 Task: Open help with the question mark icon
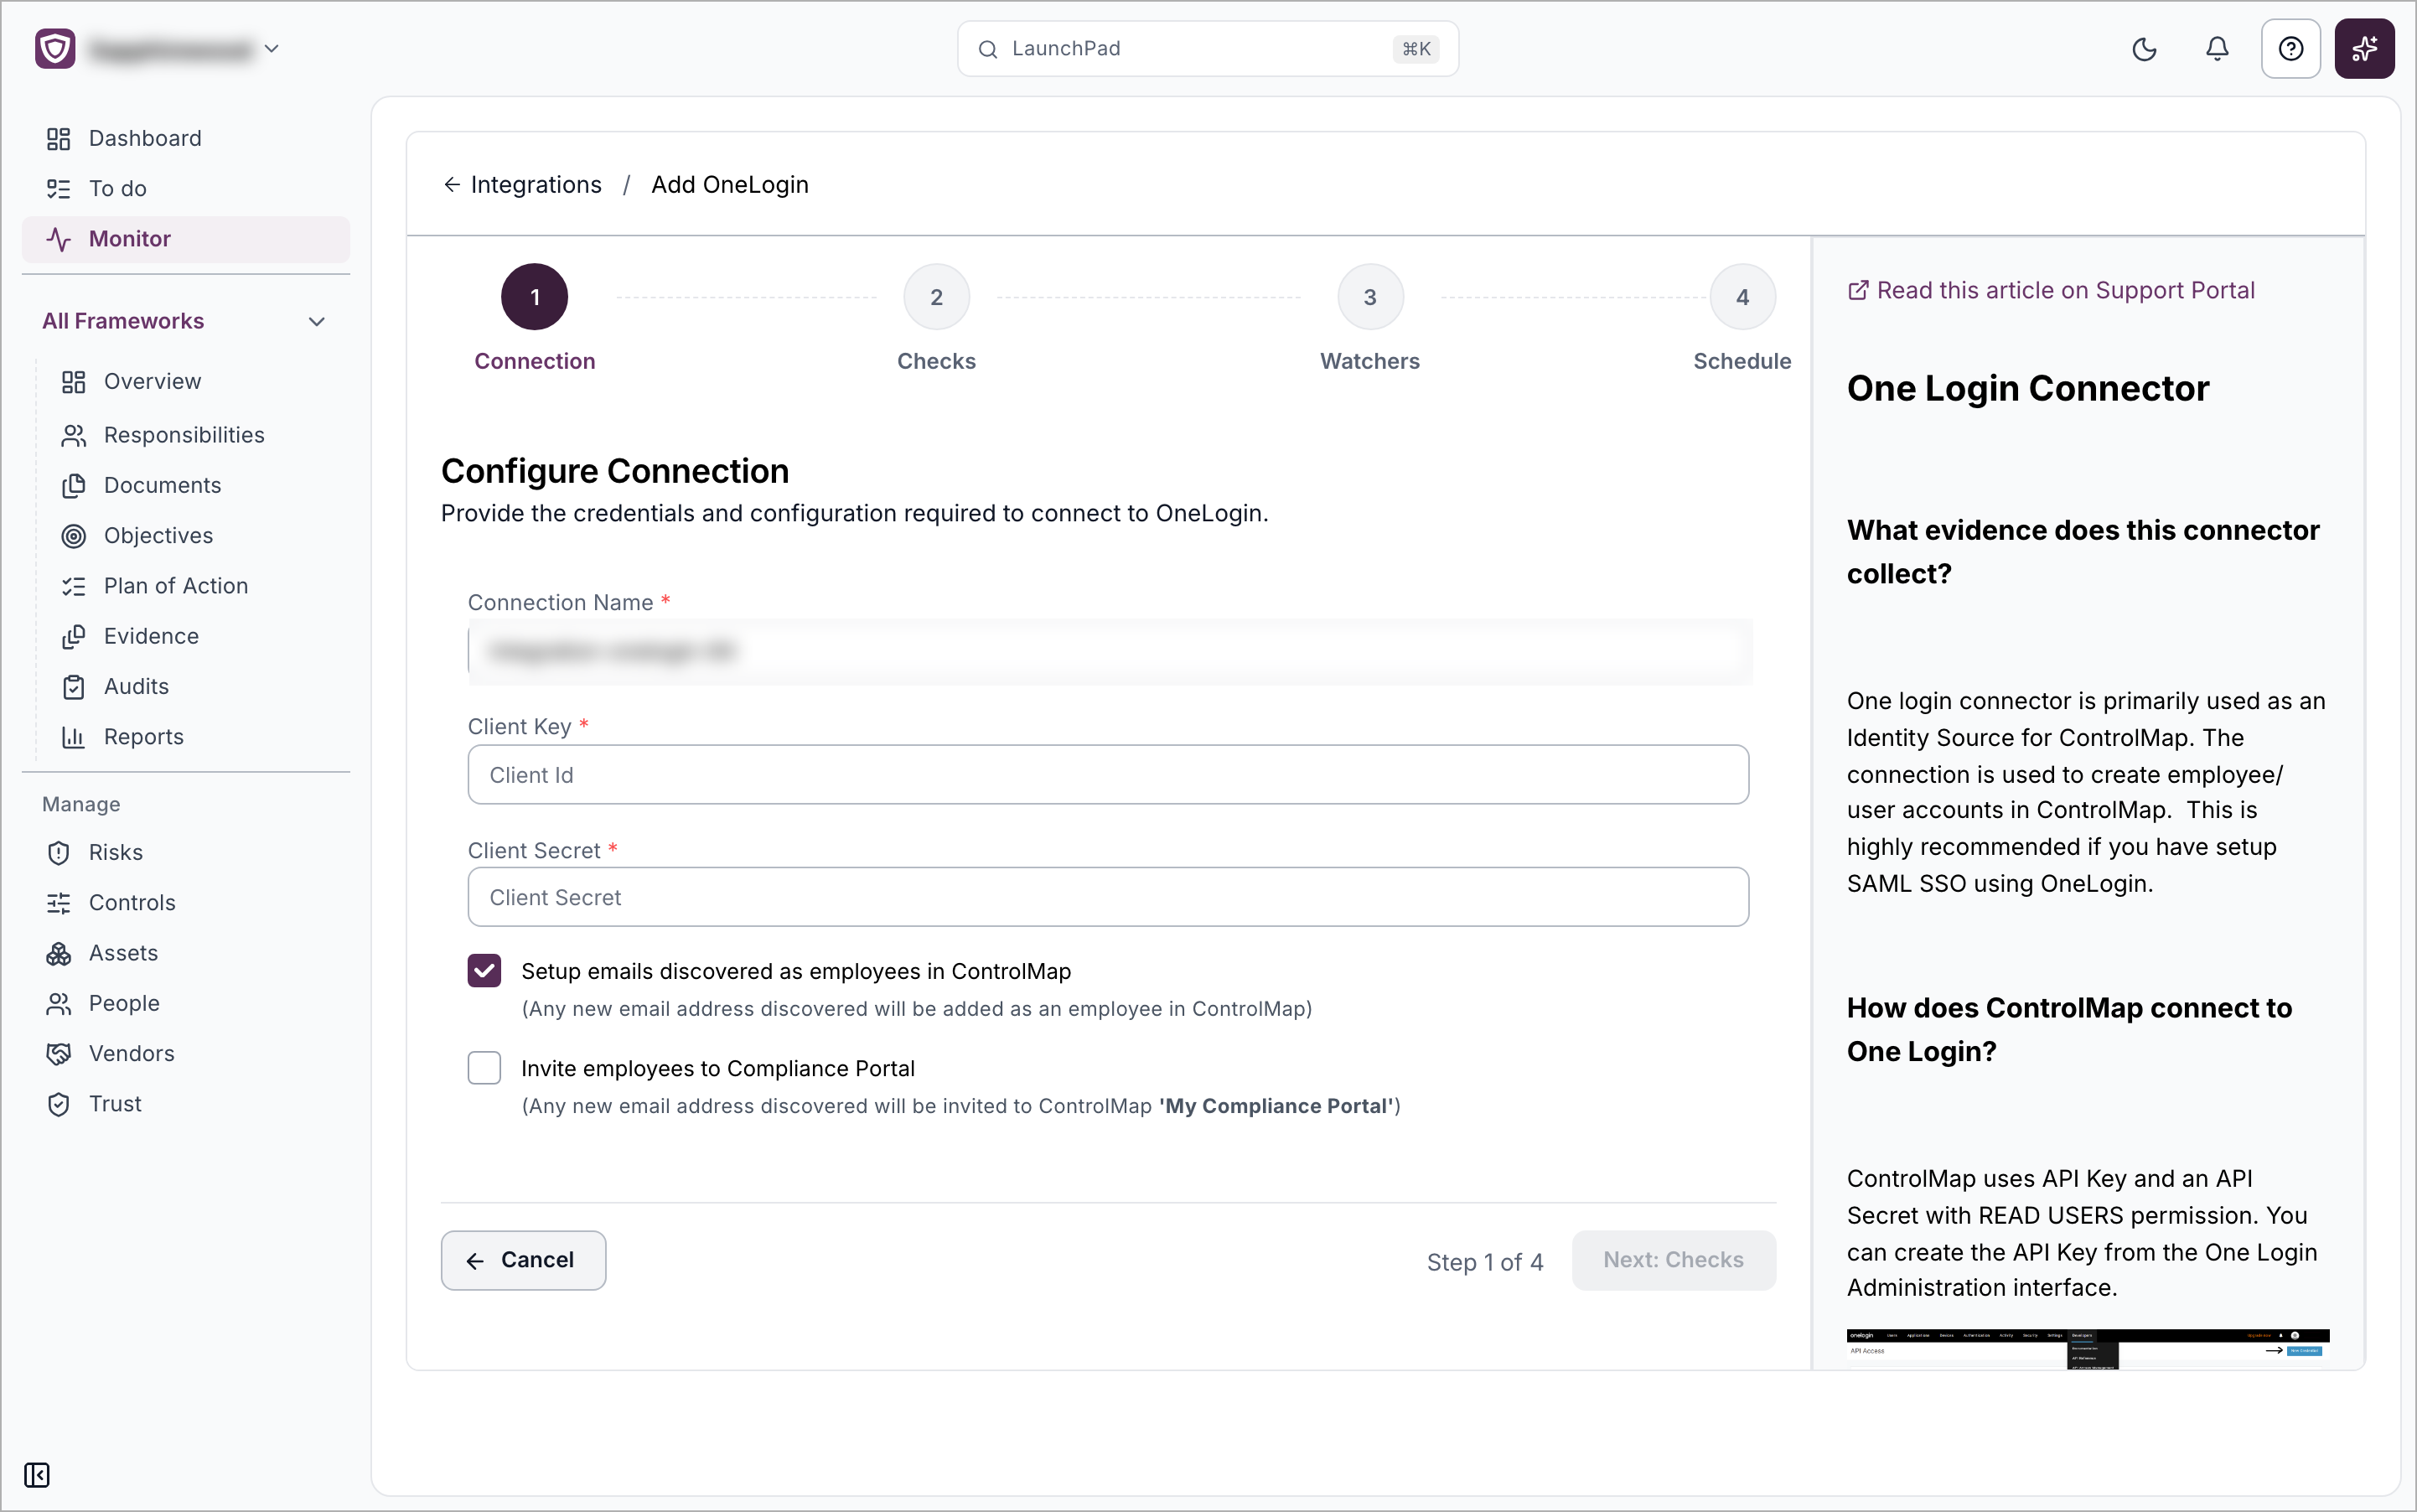tap(2290, 49)
